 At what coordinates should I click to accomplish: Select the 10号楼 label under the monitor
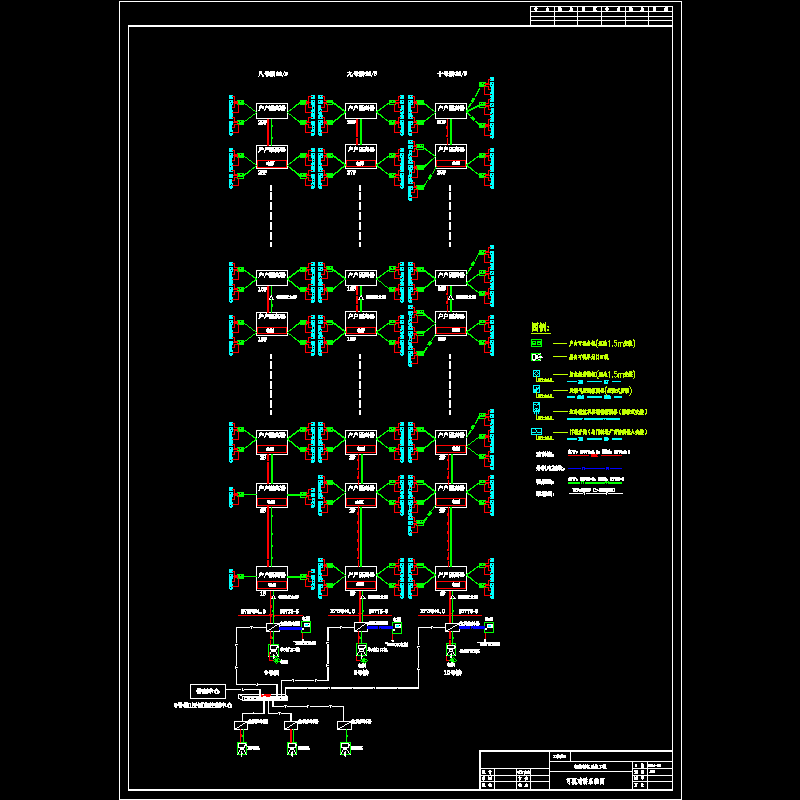[x=451, y=673]
